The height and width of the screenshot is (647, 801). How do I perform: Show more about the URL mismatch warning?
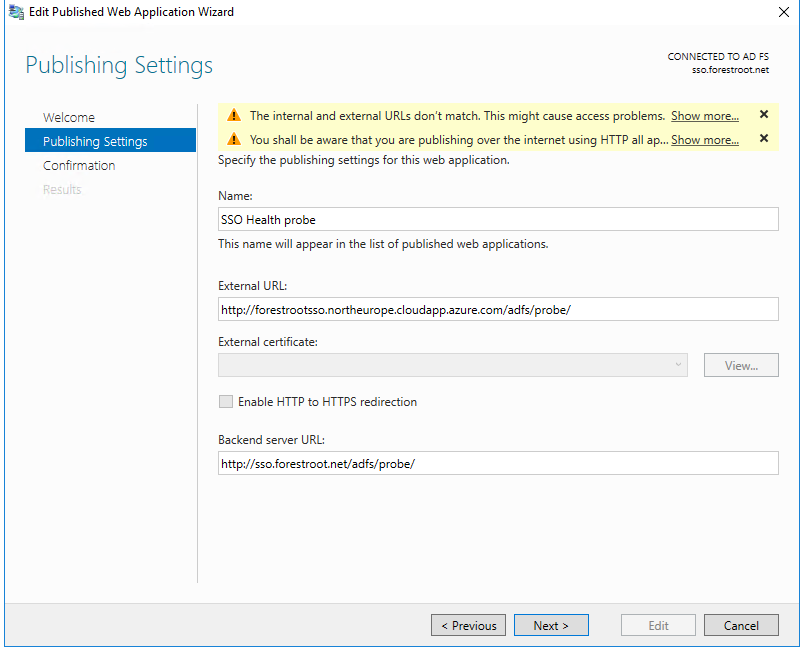click(704, 116)
